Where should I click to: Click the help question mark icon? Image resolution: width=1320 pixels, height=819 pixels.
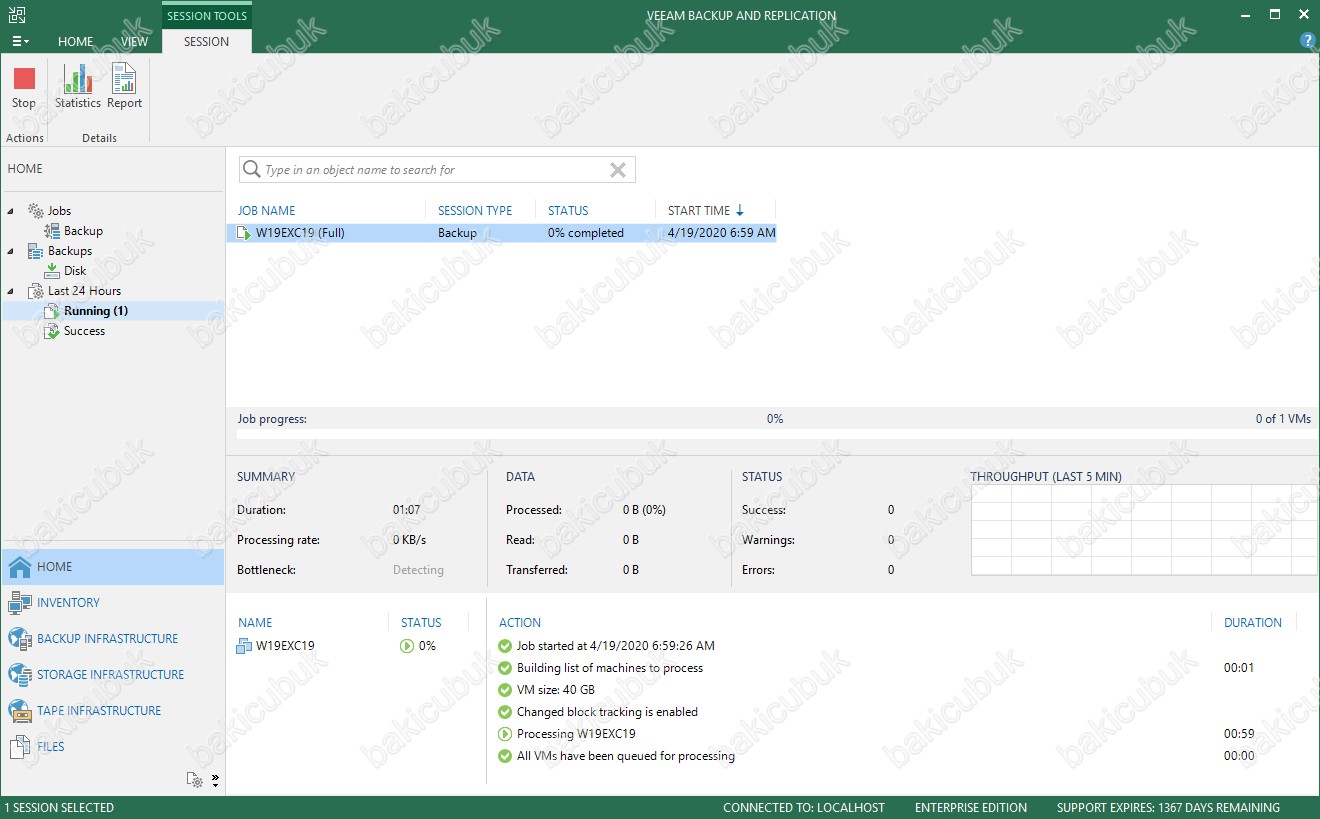coord(1307,41)
